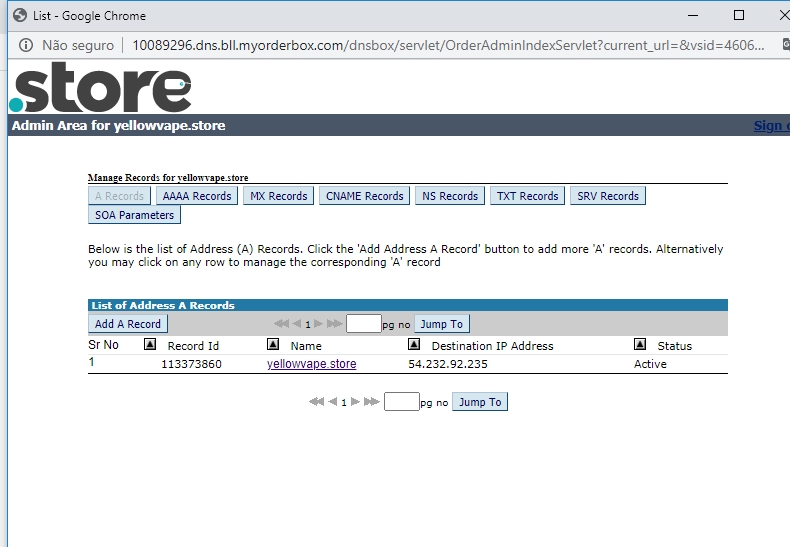Click the .store logo
This screenshot has height=547, width=790.
pos(100,87)
